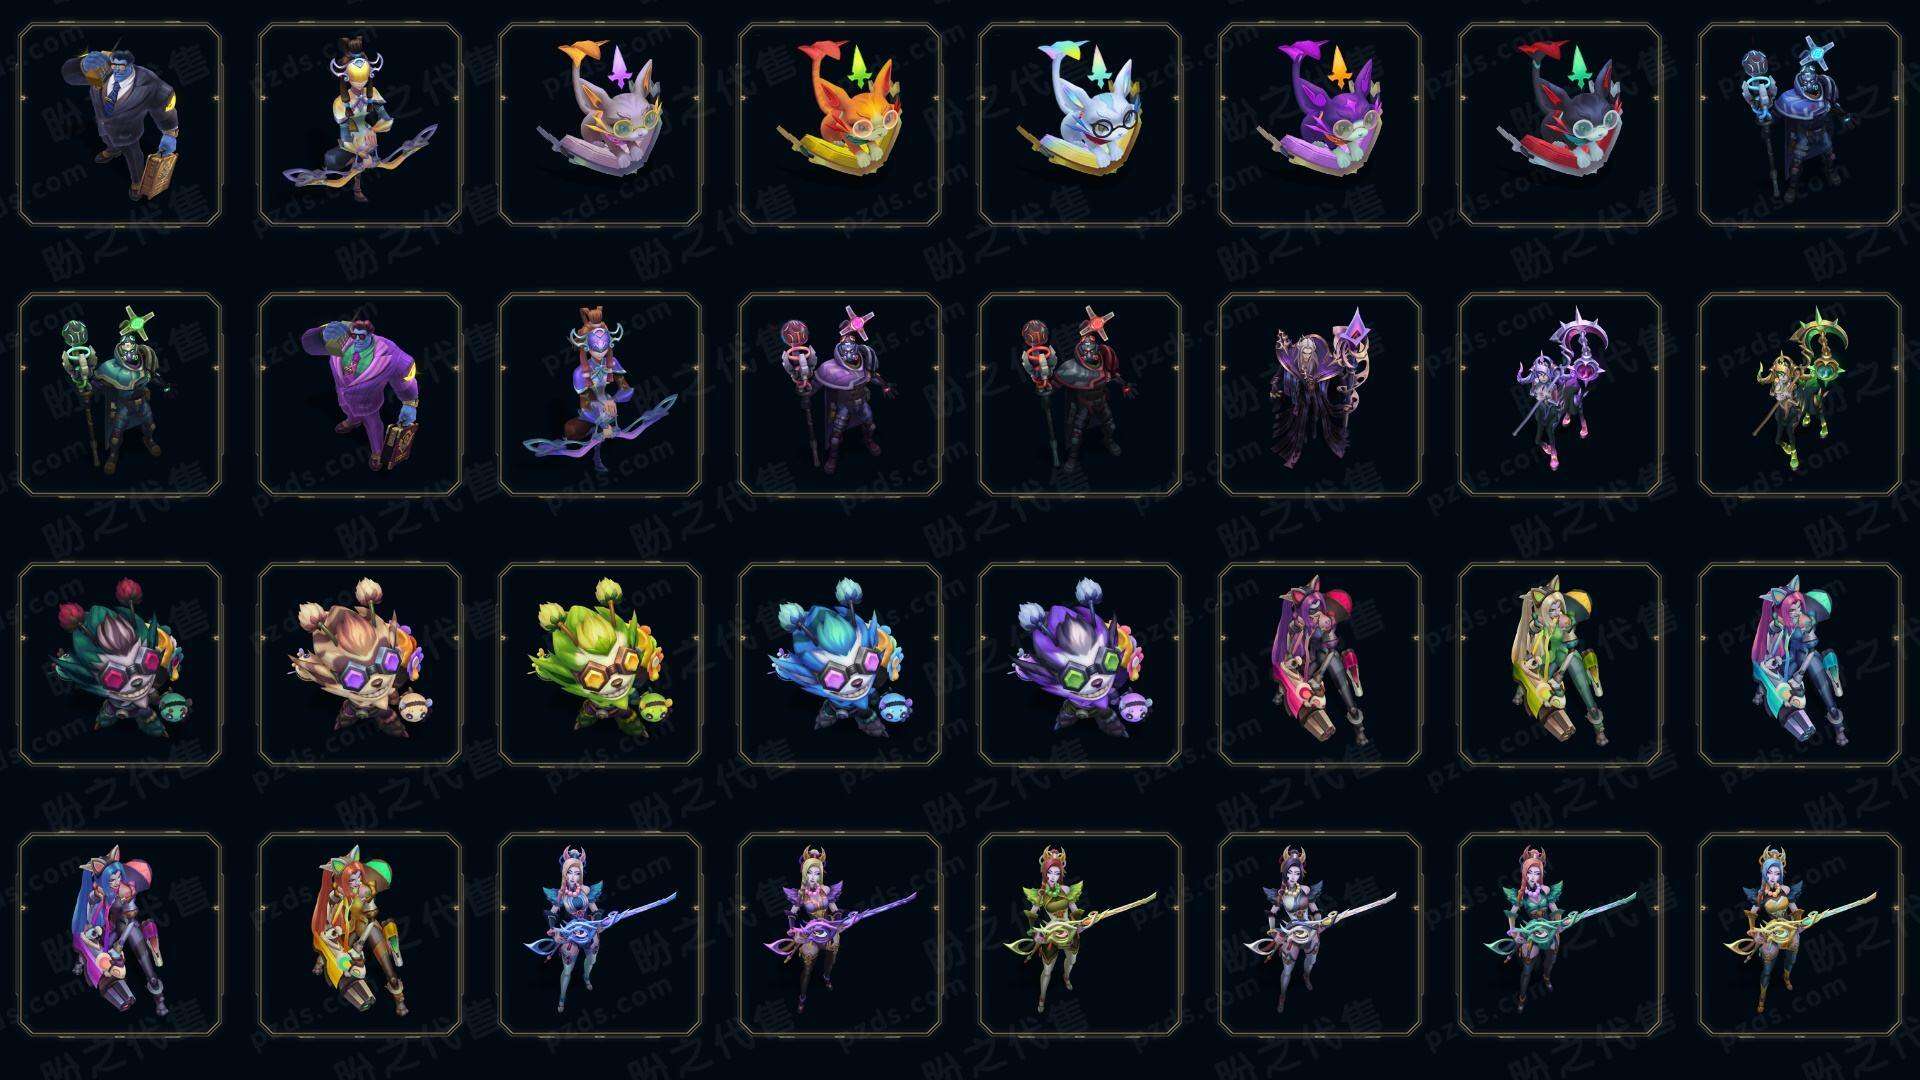Pick the gold armored blue haired sword lady

point(1800,935)
